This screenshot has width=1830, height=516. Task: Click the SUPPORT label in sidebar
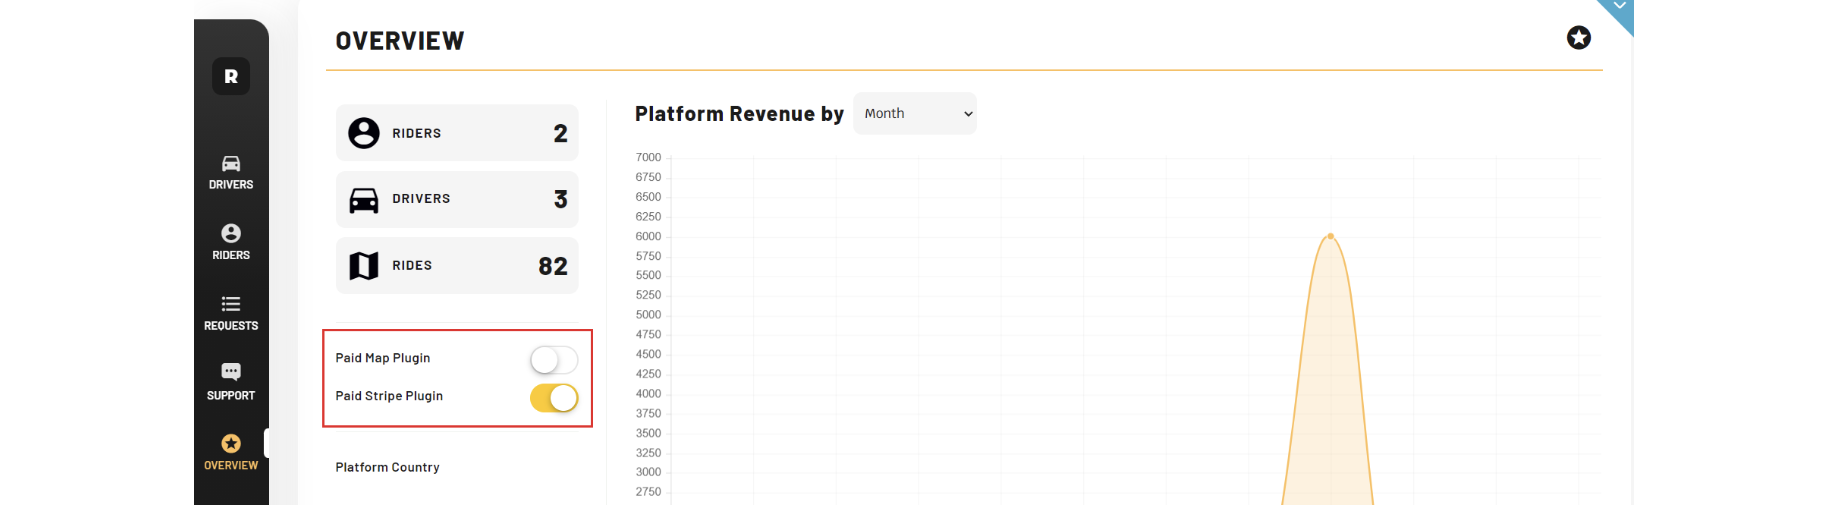[x=231, y=396]
